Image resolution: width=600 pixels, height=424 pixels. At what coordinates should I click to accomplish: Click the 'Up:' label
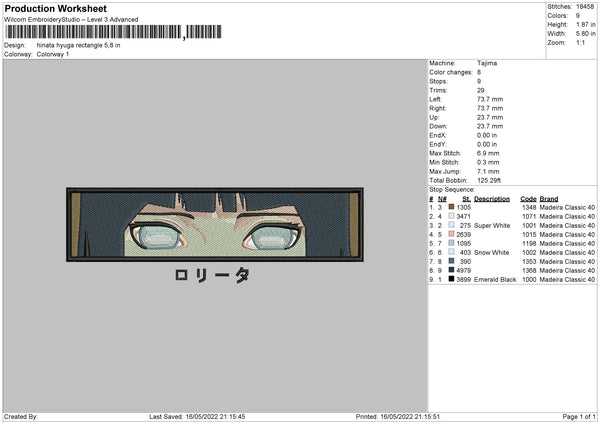tap(434, 117)
